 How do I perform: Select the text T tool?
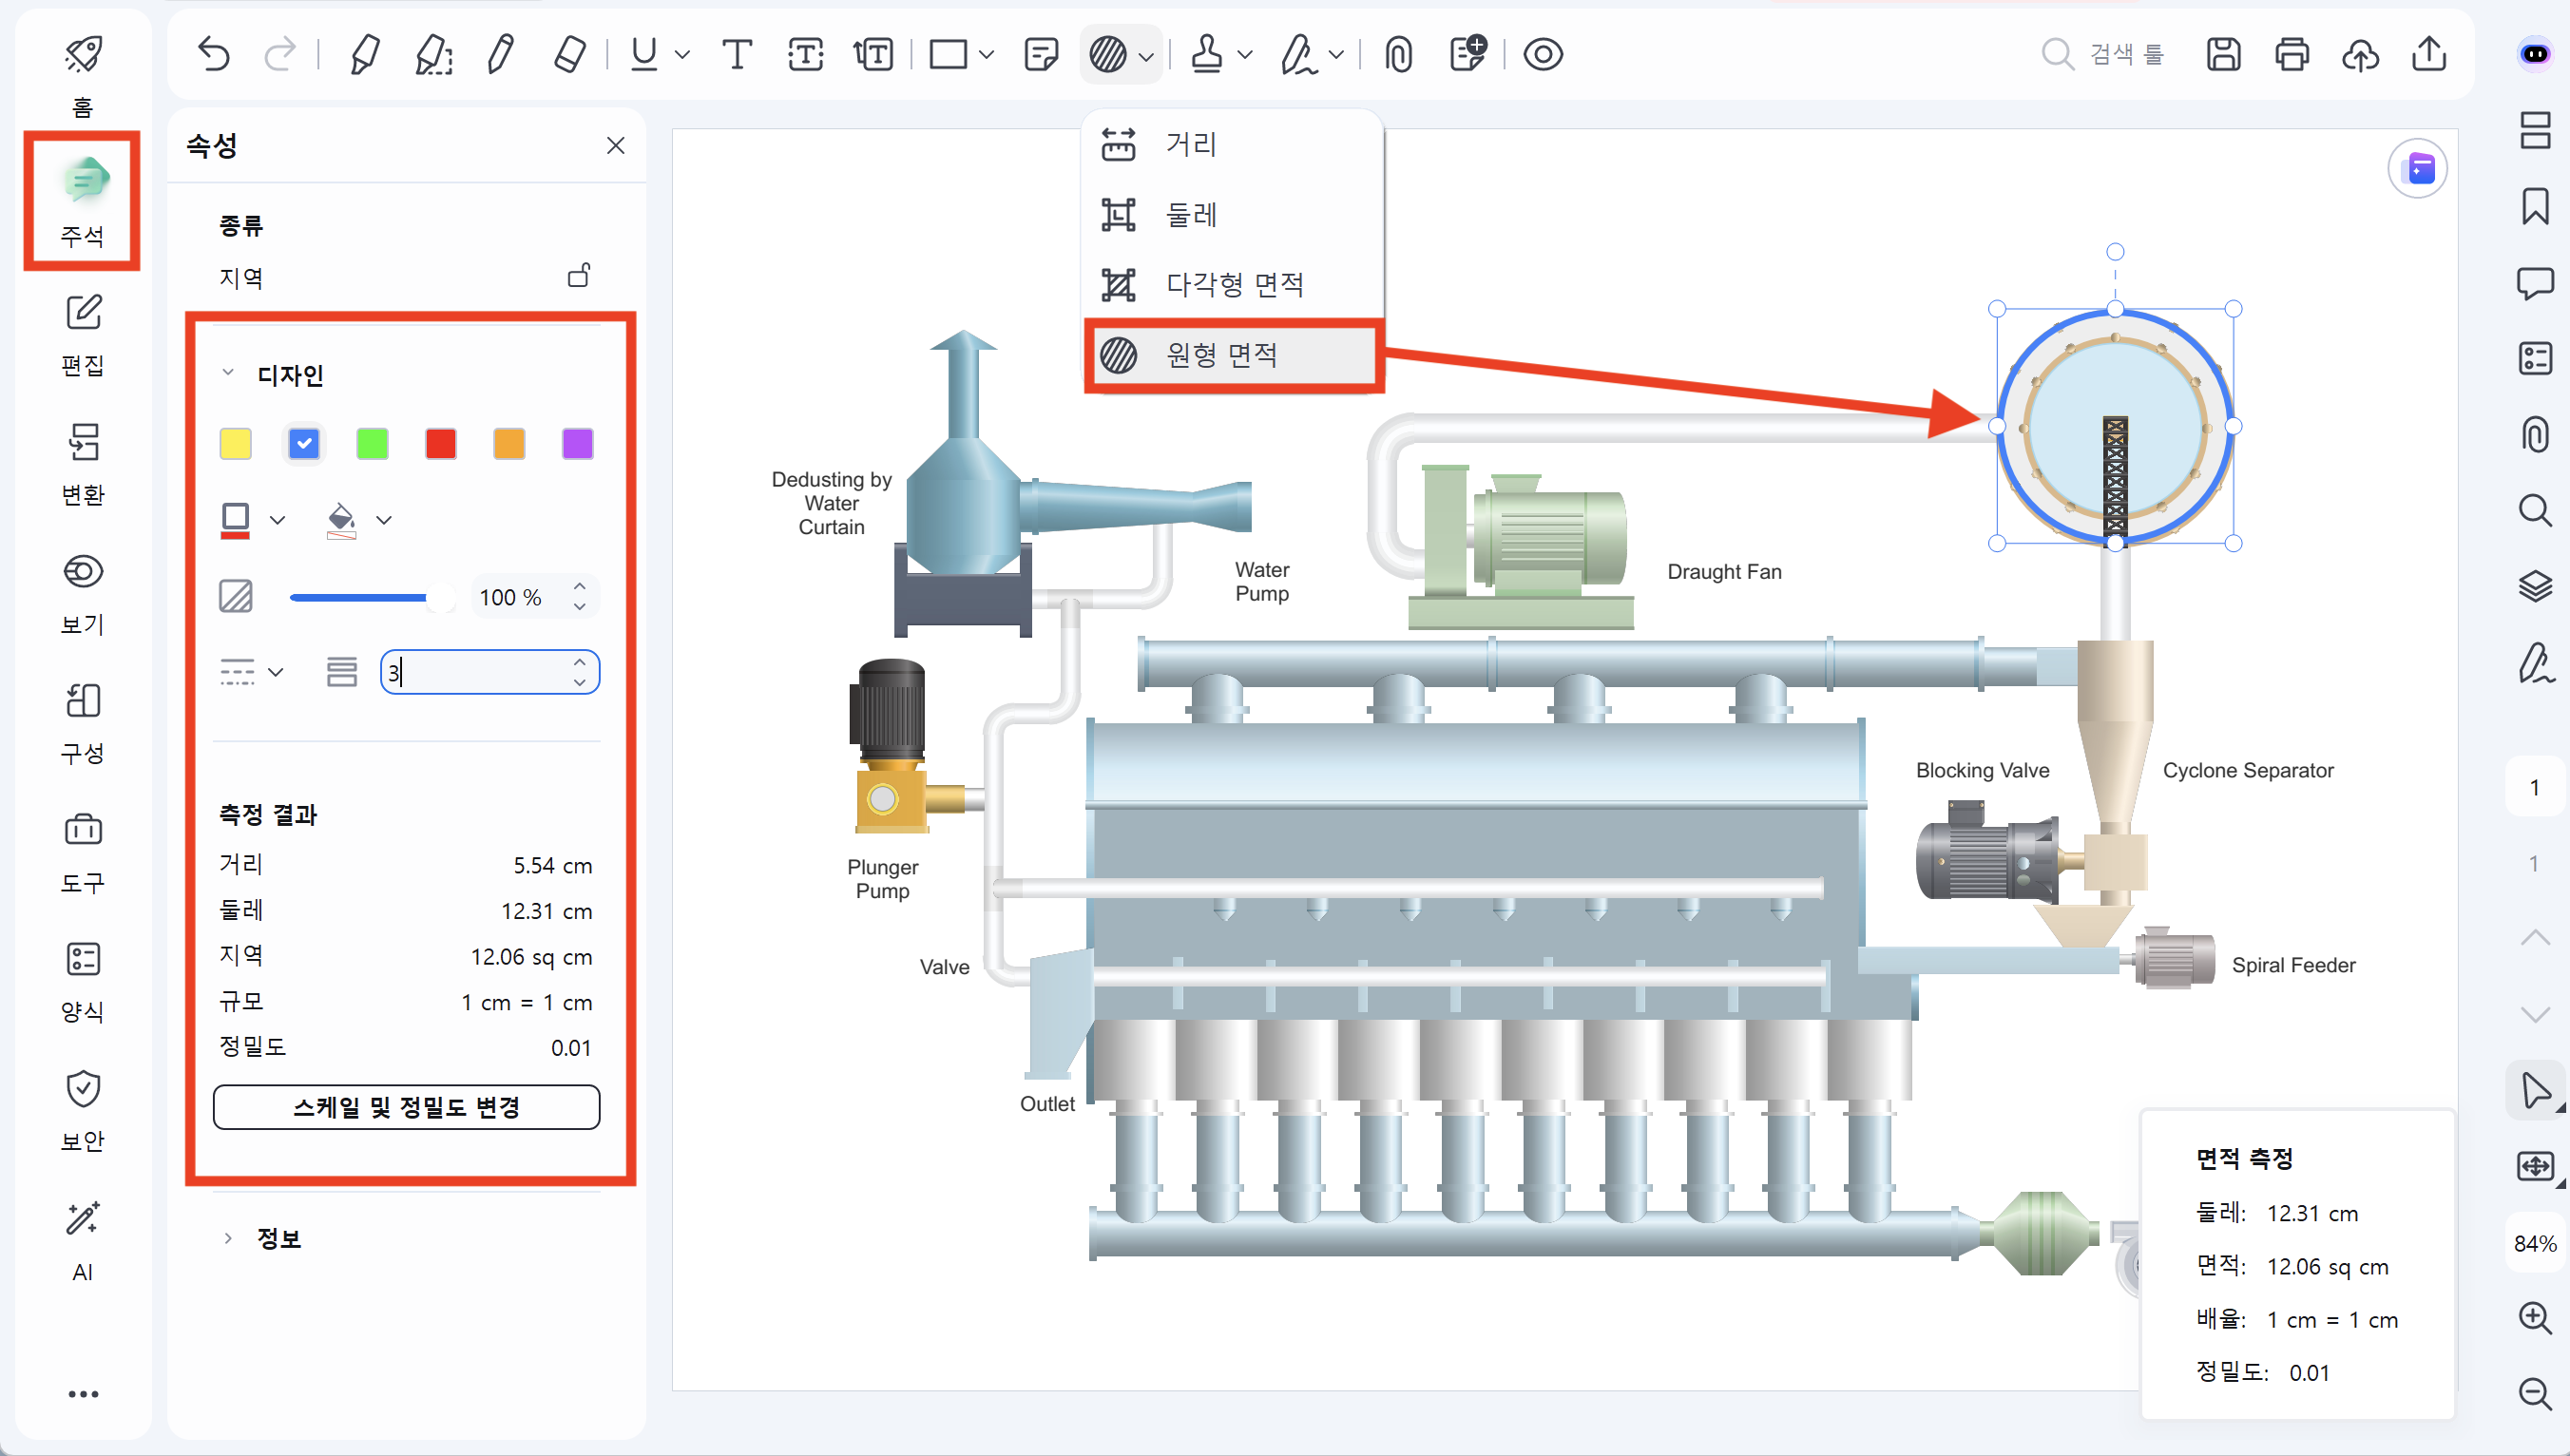coord(737,54)
